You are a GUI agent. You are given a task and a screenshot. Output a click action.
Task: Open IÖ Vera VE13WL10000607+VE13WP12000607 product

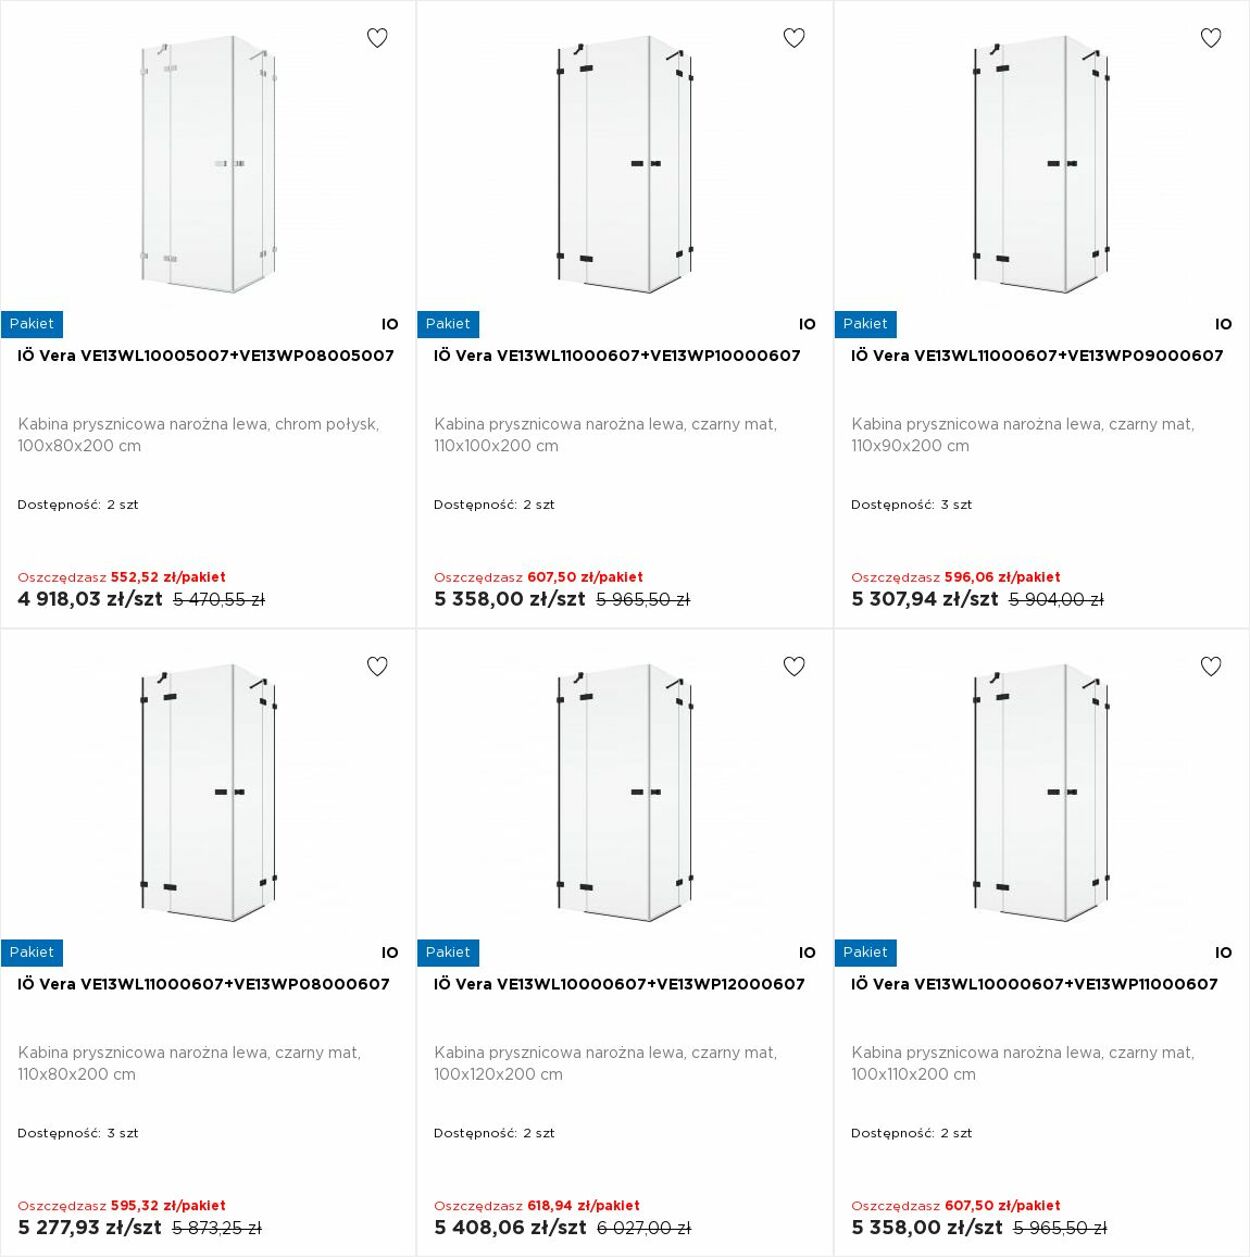pyautogui.click(x=619, y=984)
